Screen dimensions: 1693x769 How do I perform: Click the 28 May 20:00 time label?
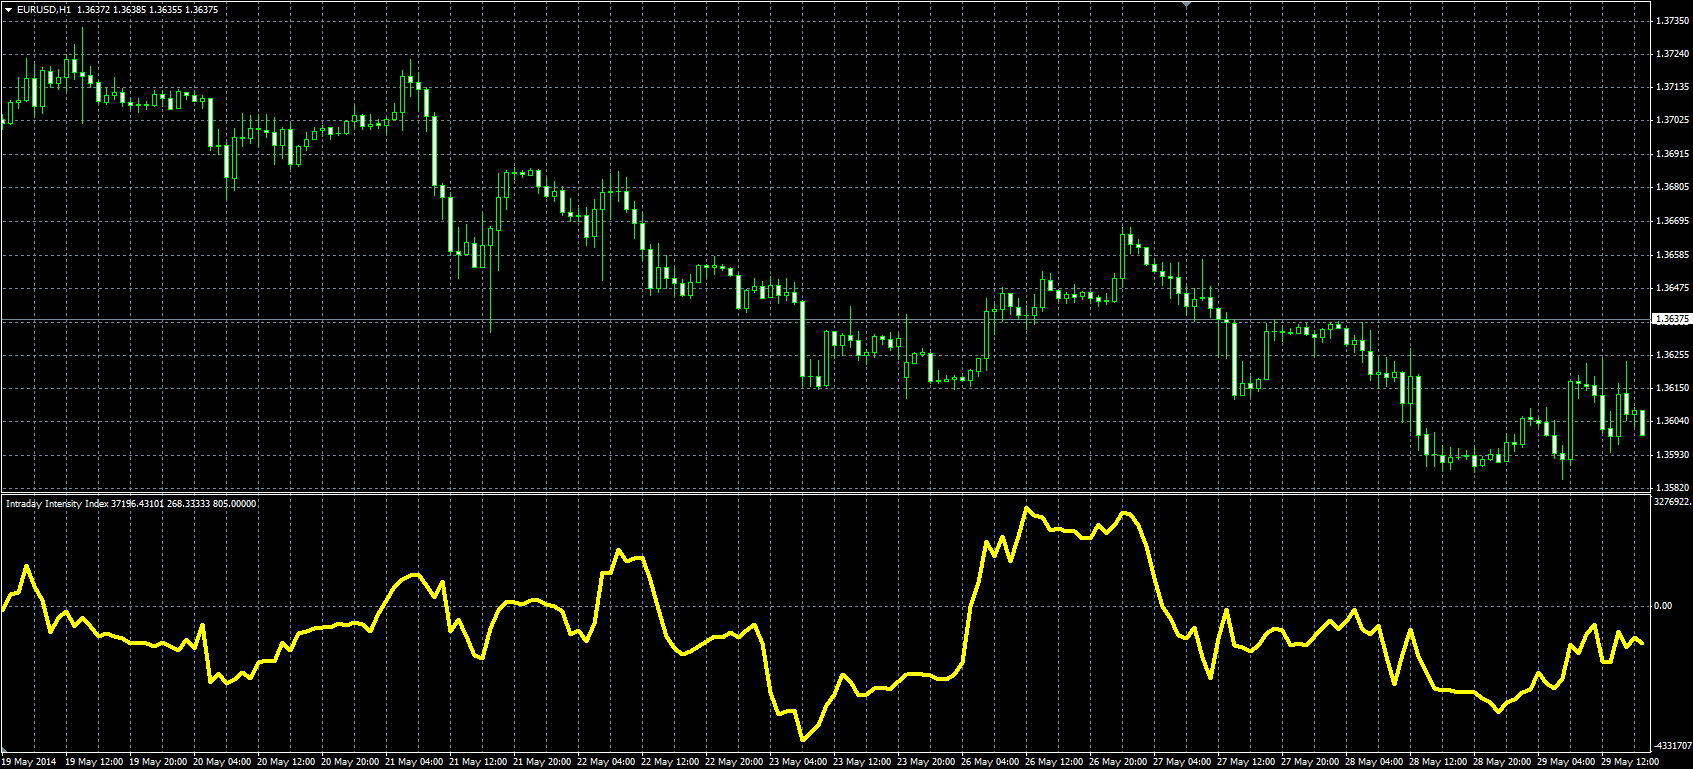pyautogui.click(x=1502, y=762)
